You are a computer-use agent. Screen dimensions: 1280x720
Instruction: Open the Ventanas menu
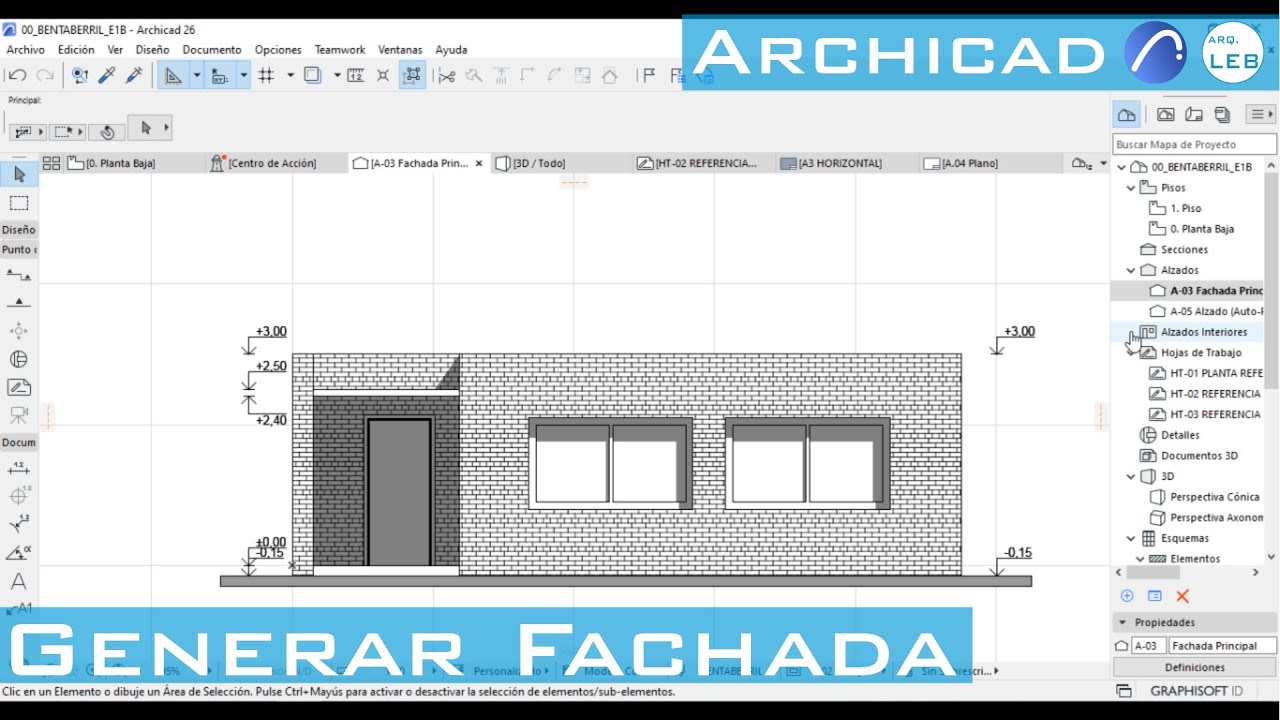click(400, 49)
